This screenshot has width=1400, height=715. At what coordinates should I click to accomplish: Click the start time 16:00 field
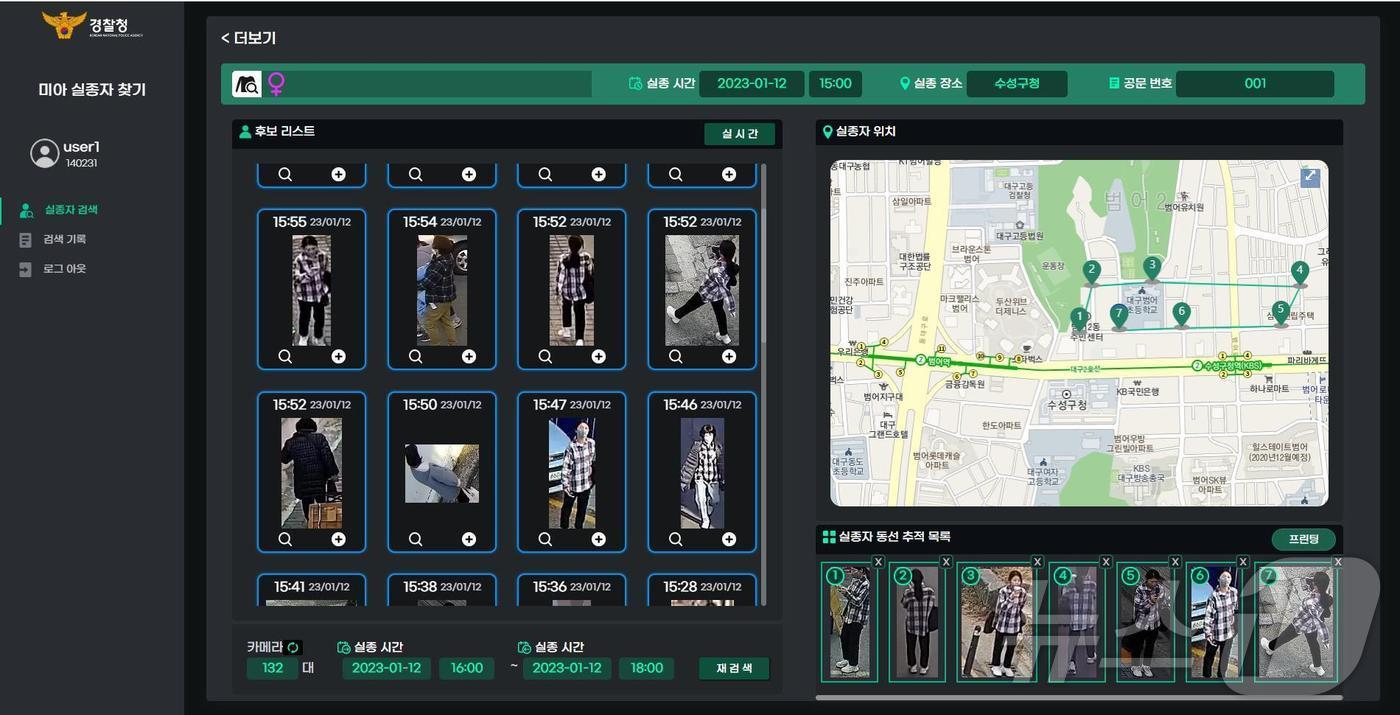[466, 668]
